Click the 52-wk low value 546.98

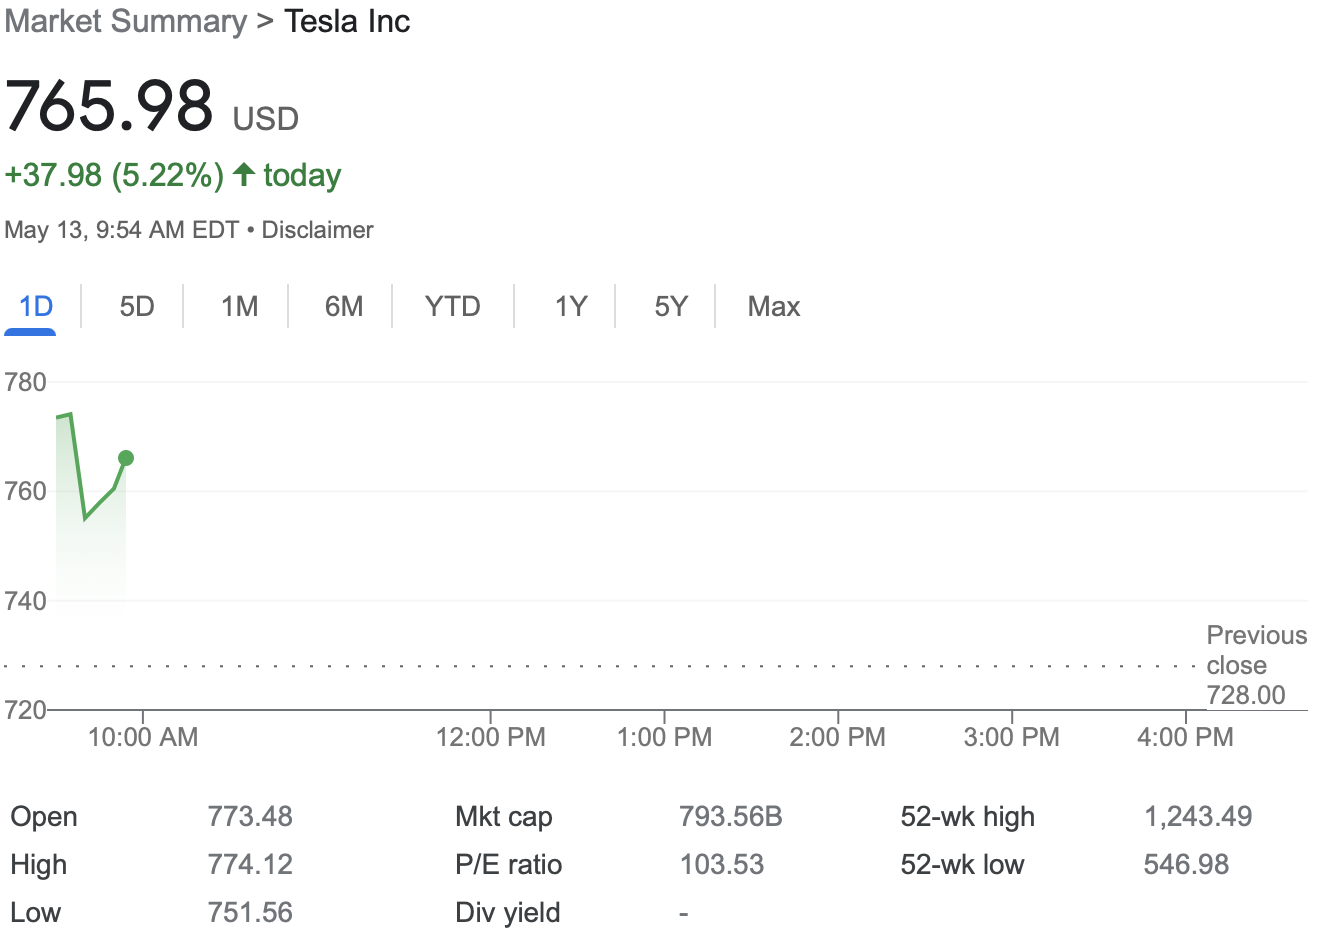tap(1186, 864)
